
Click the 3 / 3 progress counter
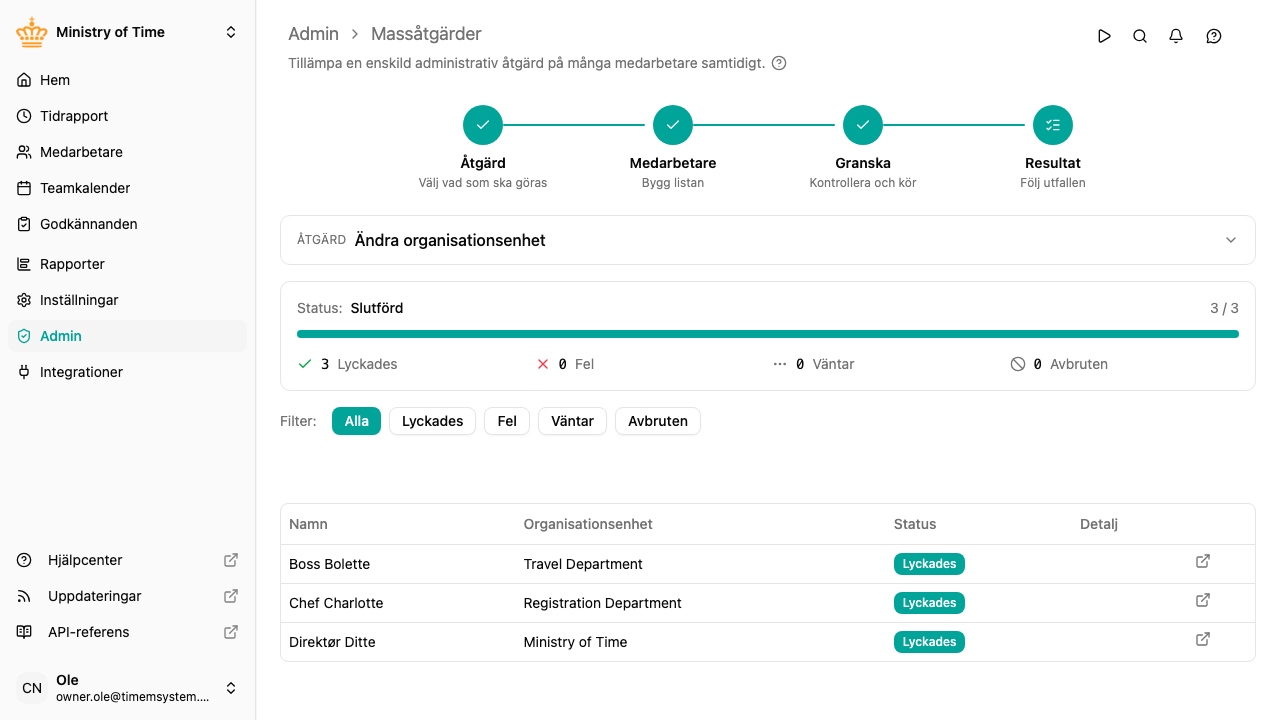click(x=1224, y=308)
